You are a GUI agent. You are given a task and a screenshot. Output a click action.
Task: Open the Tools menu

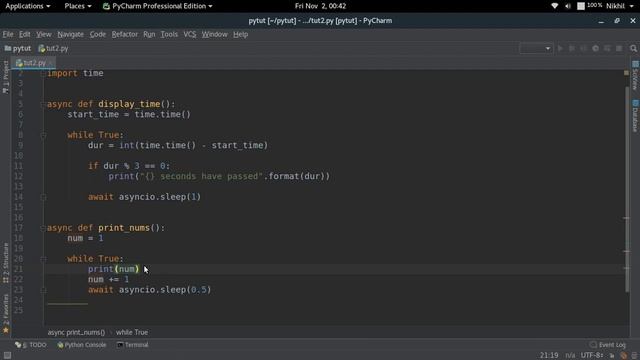point(169,34)
